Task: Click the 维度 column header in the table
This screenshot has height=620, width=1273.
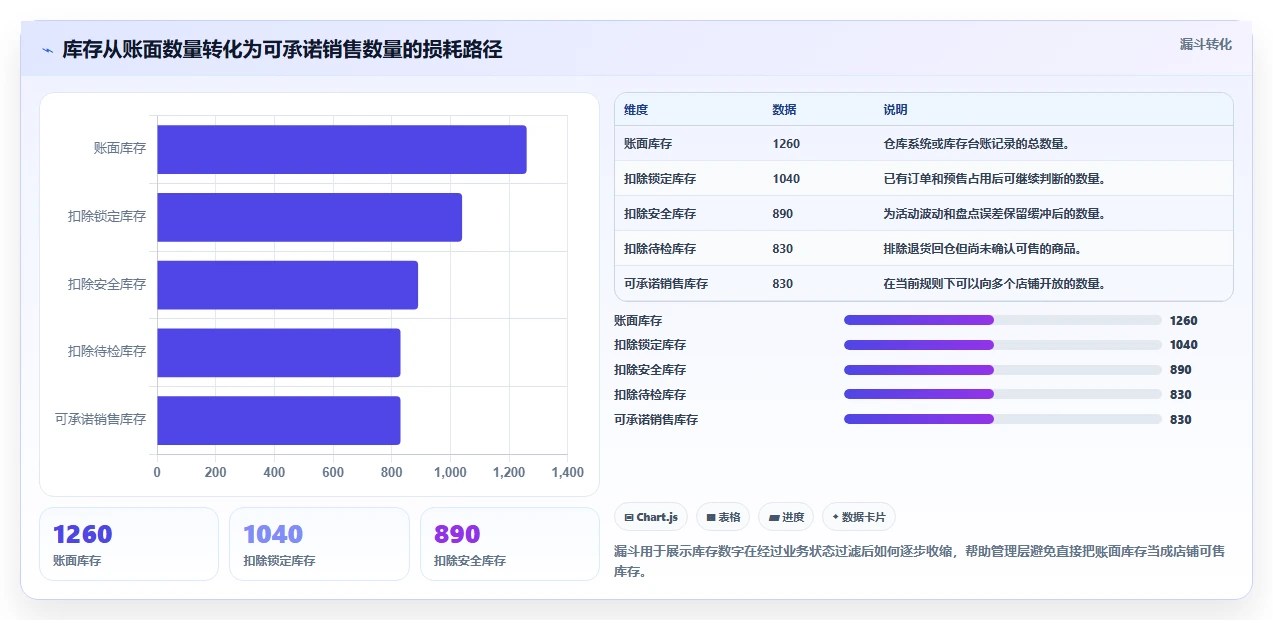Action: [x=636, y=110]
